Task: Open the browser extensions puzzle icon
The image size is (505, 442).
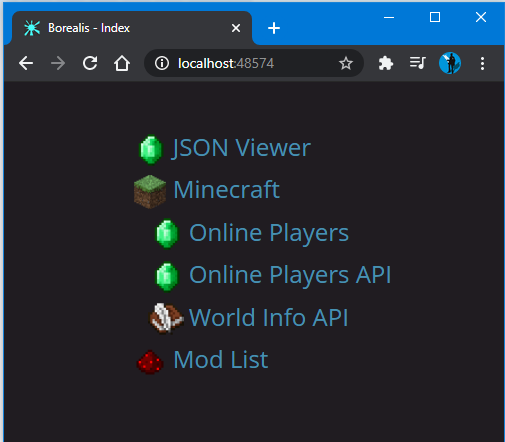Action: tap(386, 63)
